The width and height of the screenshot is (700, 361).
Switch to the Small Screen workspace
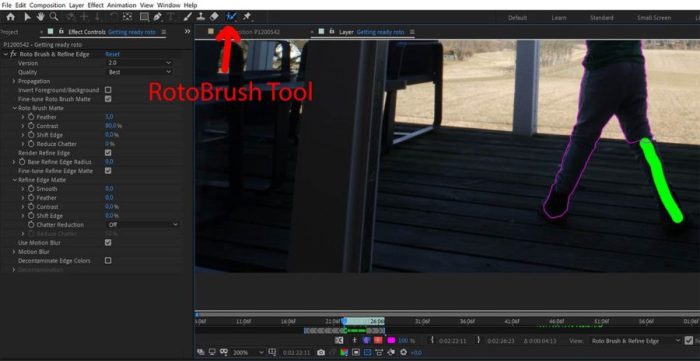click(x=654, y=18)
